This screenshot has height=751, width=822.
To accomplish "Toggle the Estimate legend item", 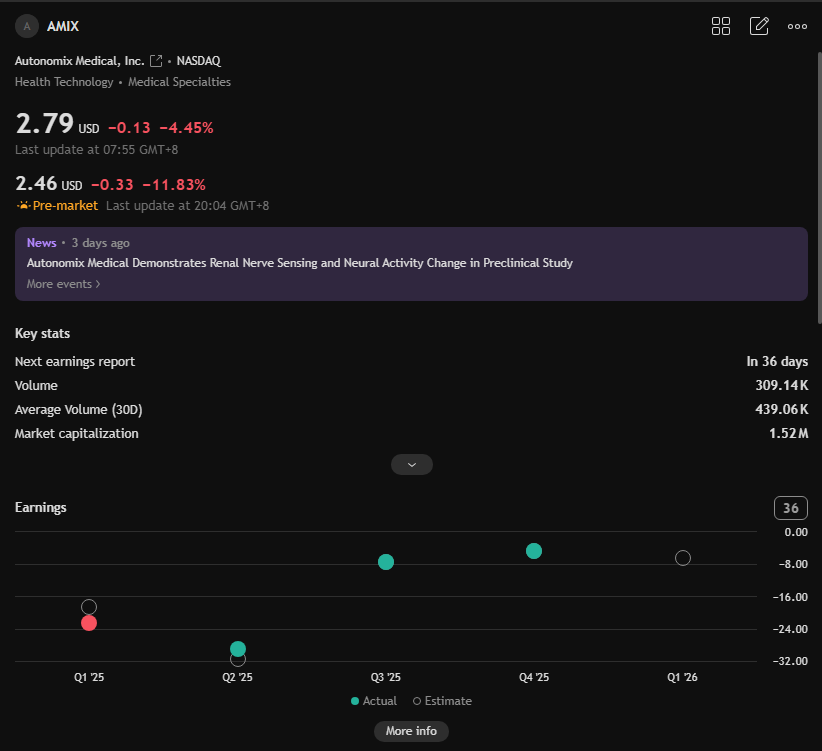I will coord(442,701).
